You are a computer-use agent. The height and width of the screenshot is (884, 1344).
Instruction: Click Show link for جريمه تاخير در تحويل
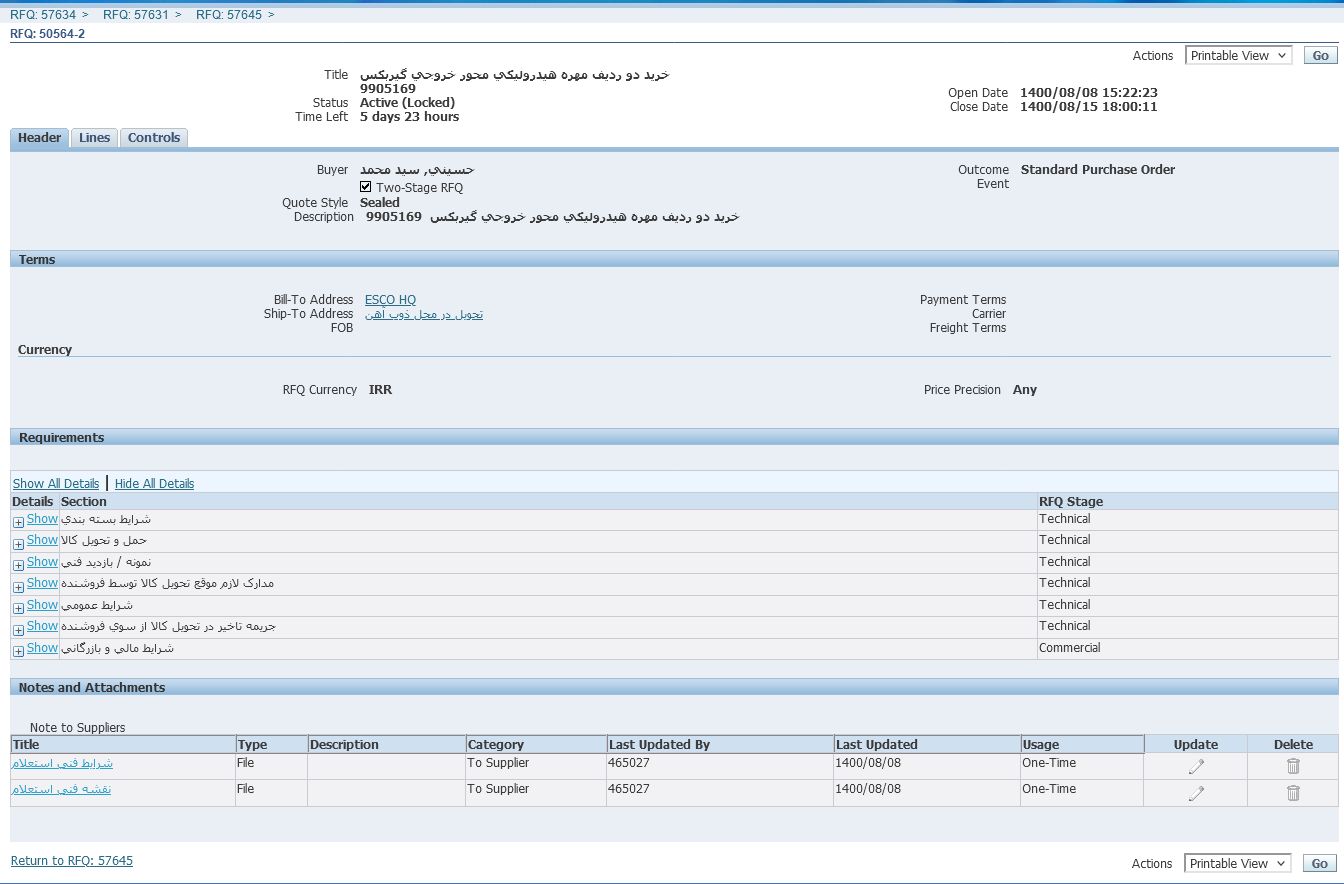point(42,626)
